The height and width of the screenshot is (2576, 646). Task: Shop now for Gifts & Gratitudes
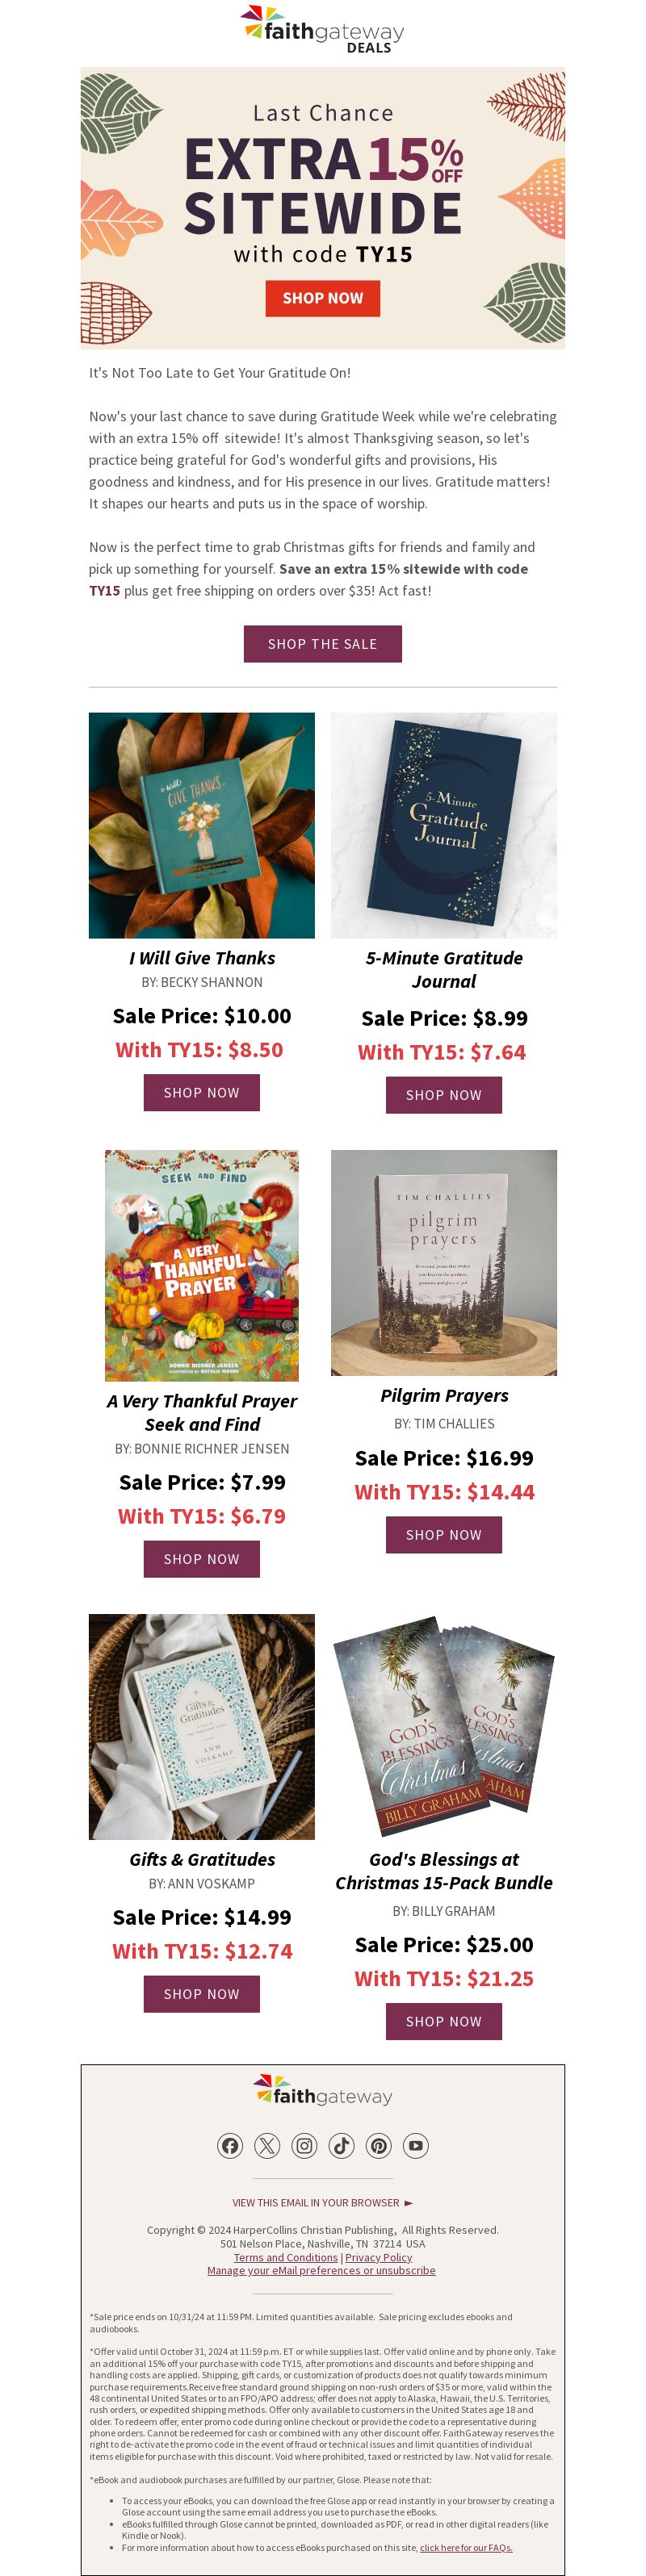[x=201, y=1994]
